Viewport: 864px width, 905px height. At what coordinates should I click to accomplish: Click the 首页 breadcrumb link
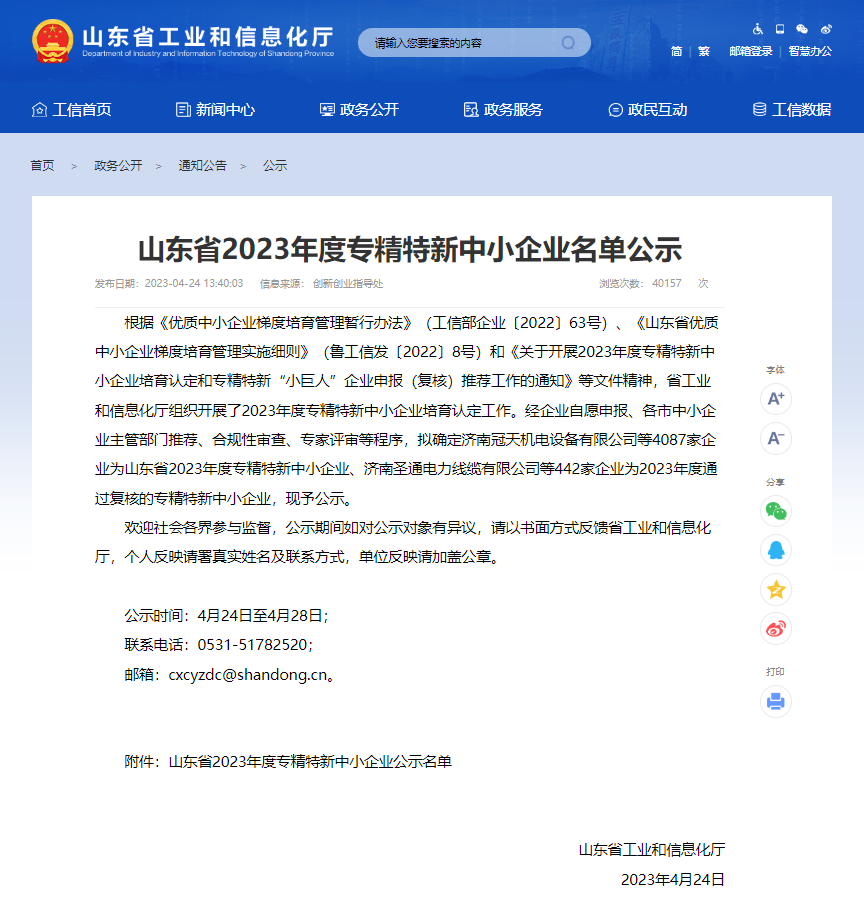pyautogui.click(x=42, y=166)
